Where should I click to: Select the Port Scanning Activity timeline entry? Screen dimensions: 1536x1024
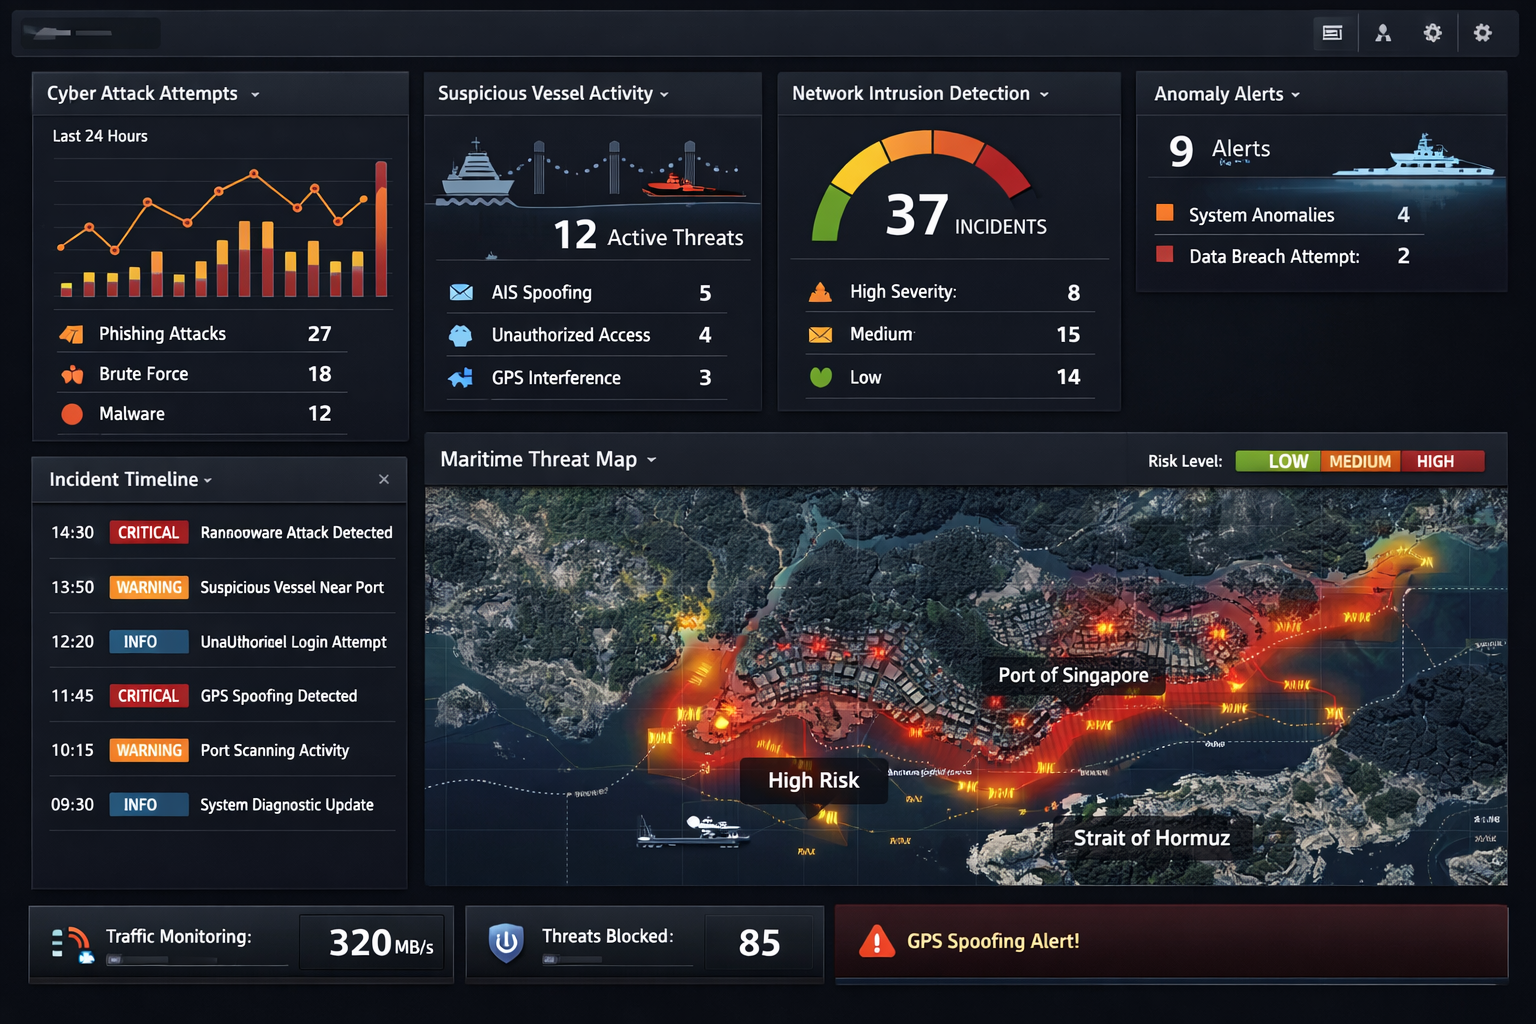click(x=274, y=750)
